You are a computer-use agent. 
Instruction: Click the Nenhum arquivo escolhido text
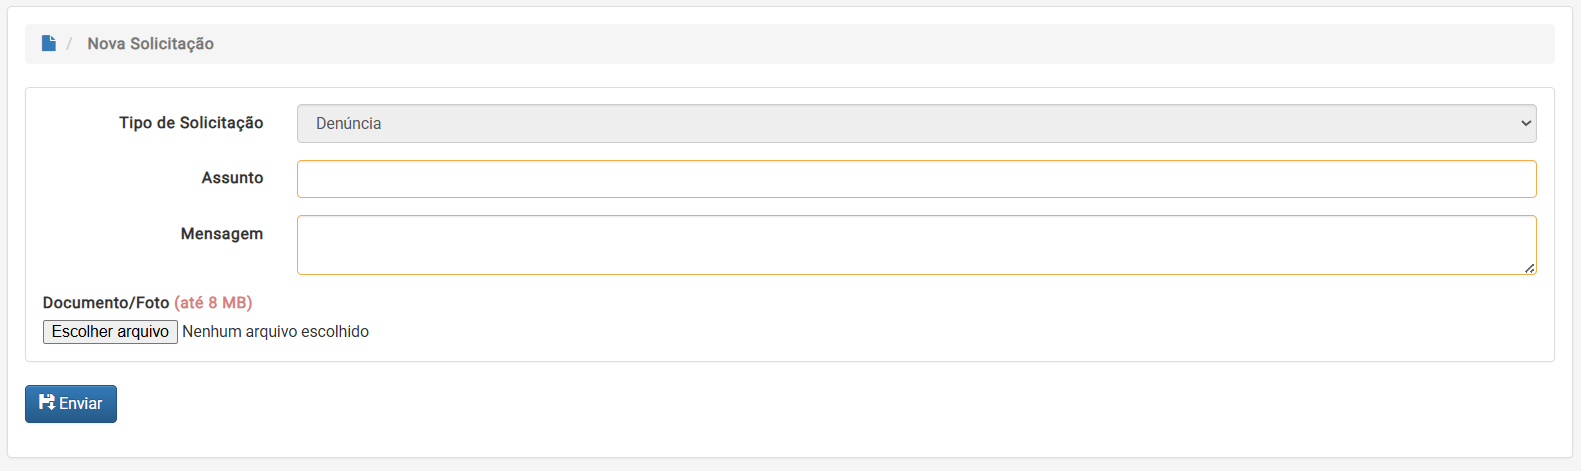coord(275,332)
